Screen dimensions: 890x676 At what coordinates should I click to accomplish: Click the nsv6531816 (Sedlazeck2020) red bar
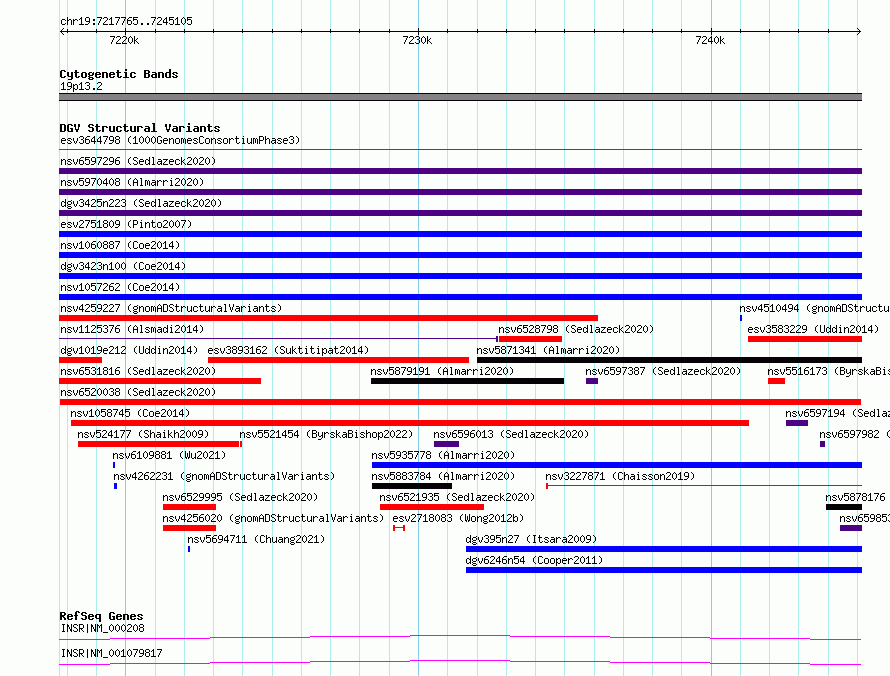[x=160, y=381]
